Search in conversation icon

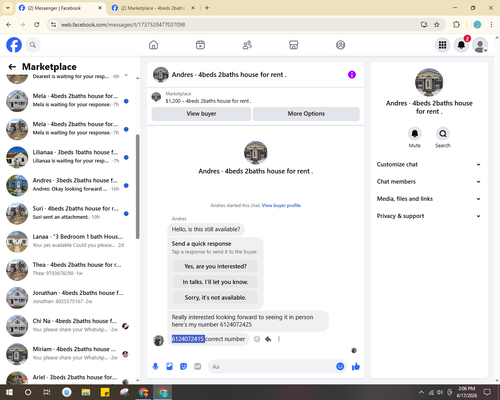click(x=443, y=134)
